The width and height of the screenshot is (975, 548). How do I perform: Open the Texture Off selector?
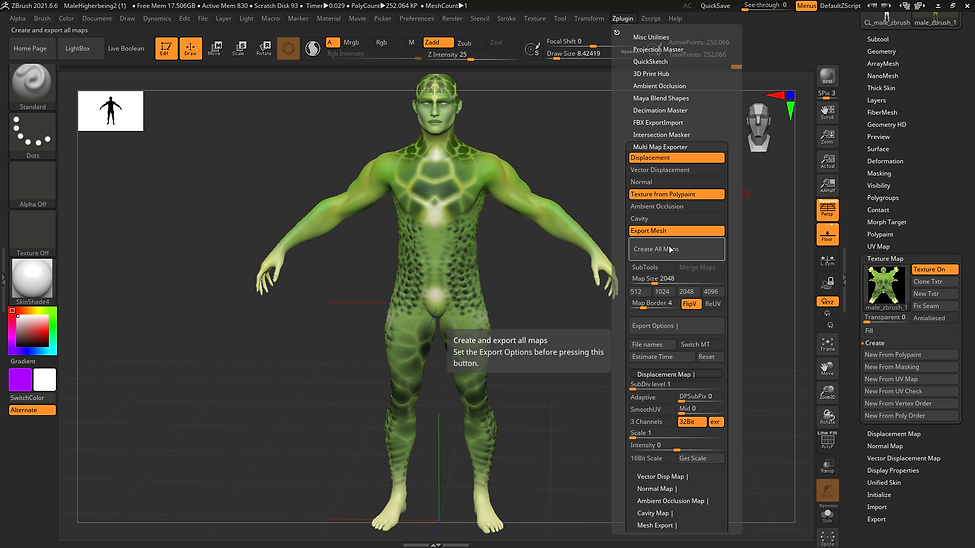click(x=32, y=233)
